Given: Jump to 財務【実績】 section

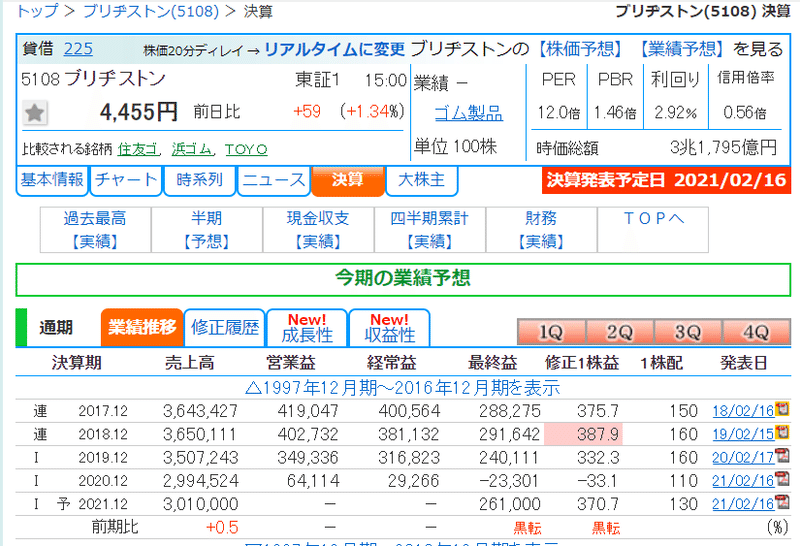Looking at the screenshot, I should coord(541,230).
